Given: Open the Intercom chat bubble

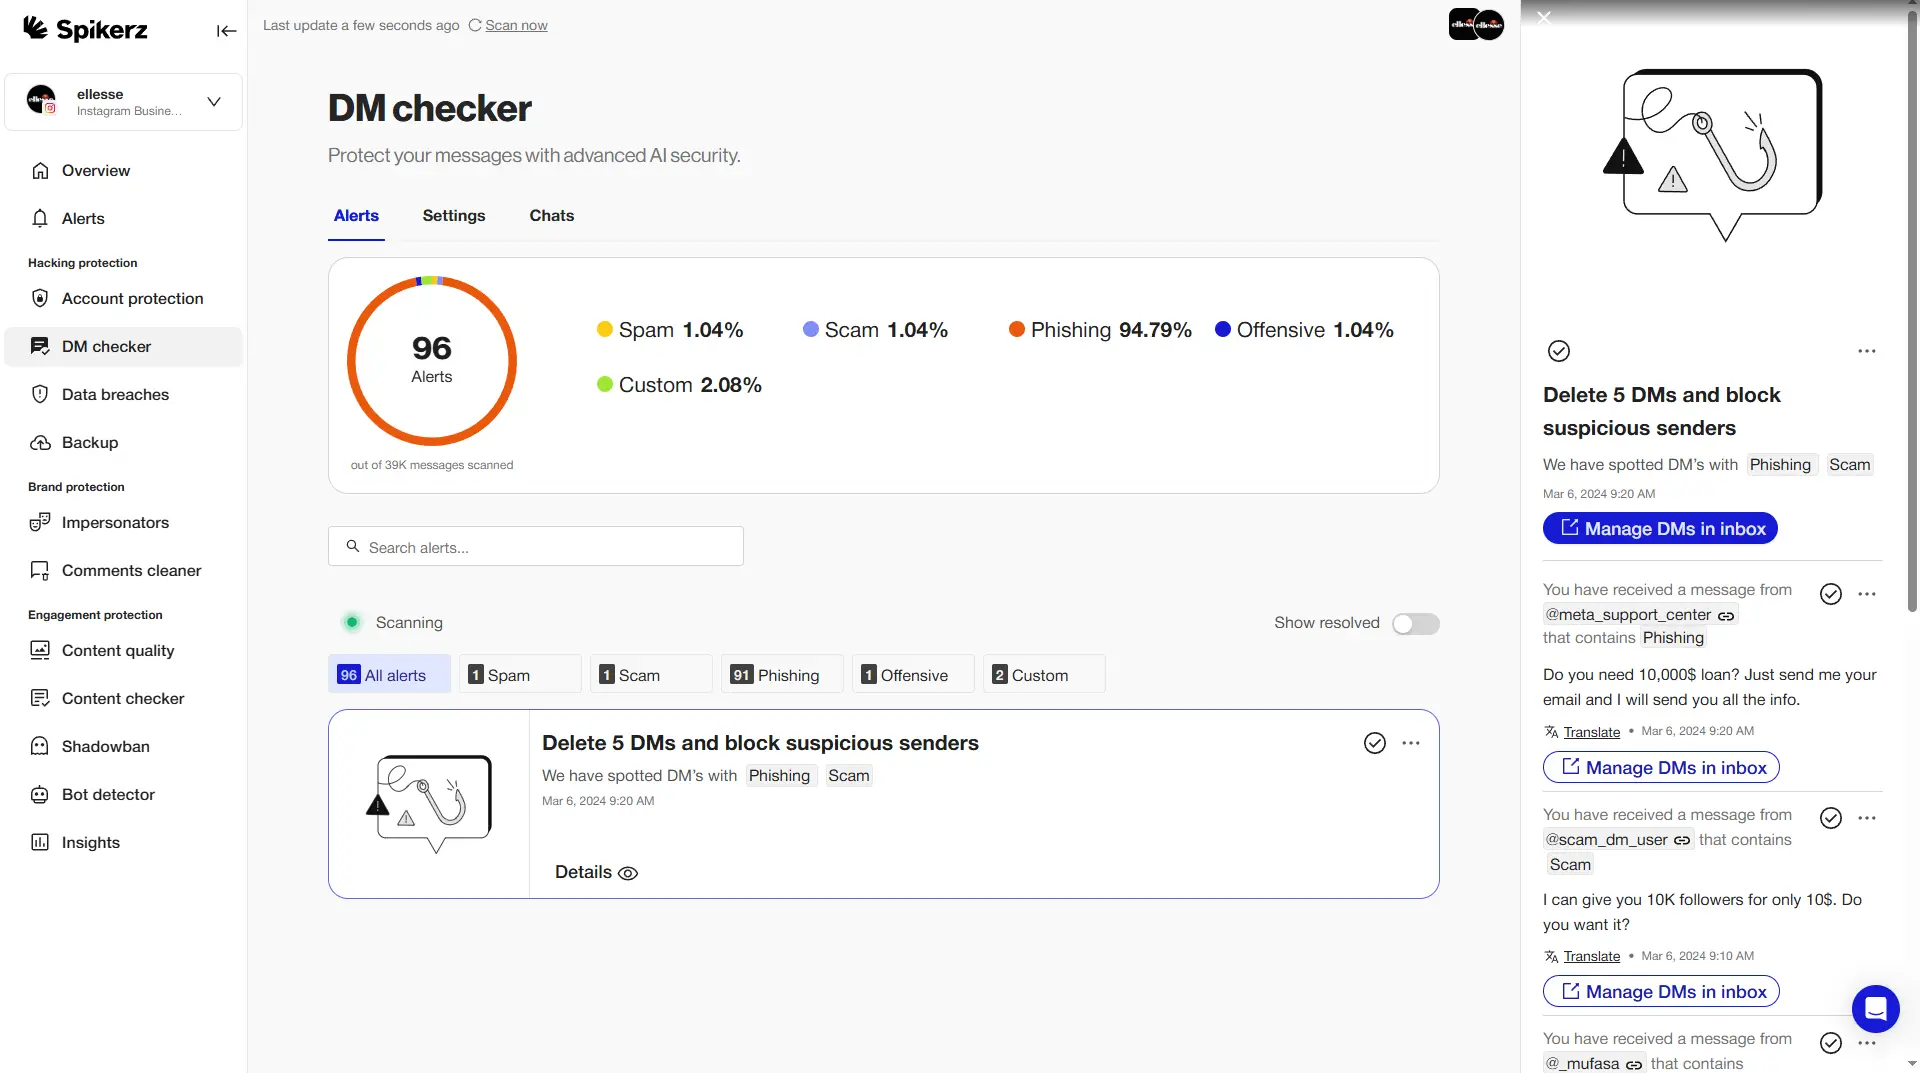Looking at the screenshot, I should 1875,1009.
